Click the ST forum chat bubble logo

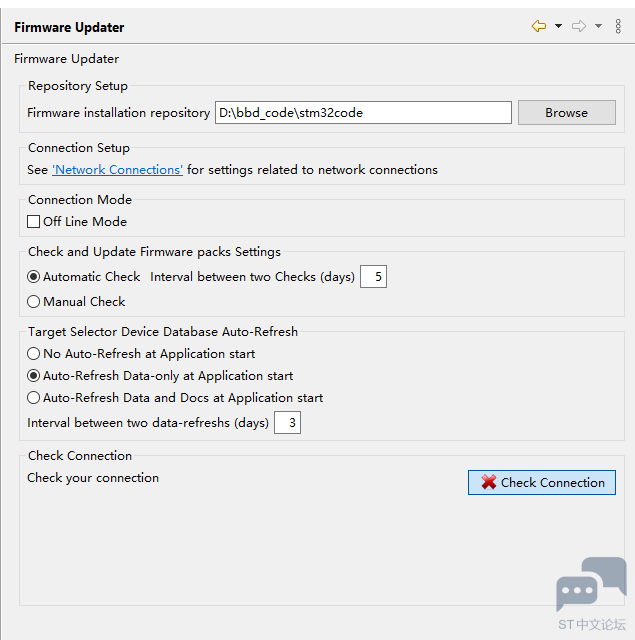coord(590,586)
